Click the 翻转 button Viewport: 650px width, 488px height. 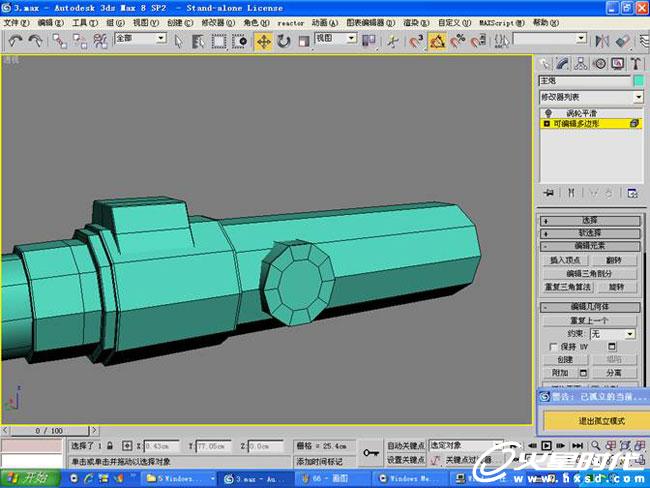(x=614, y=260)
